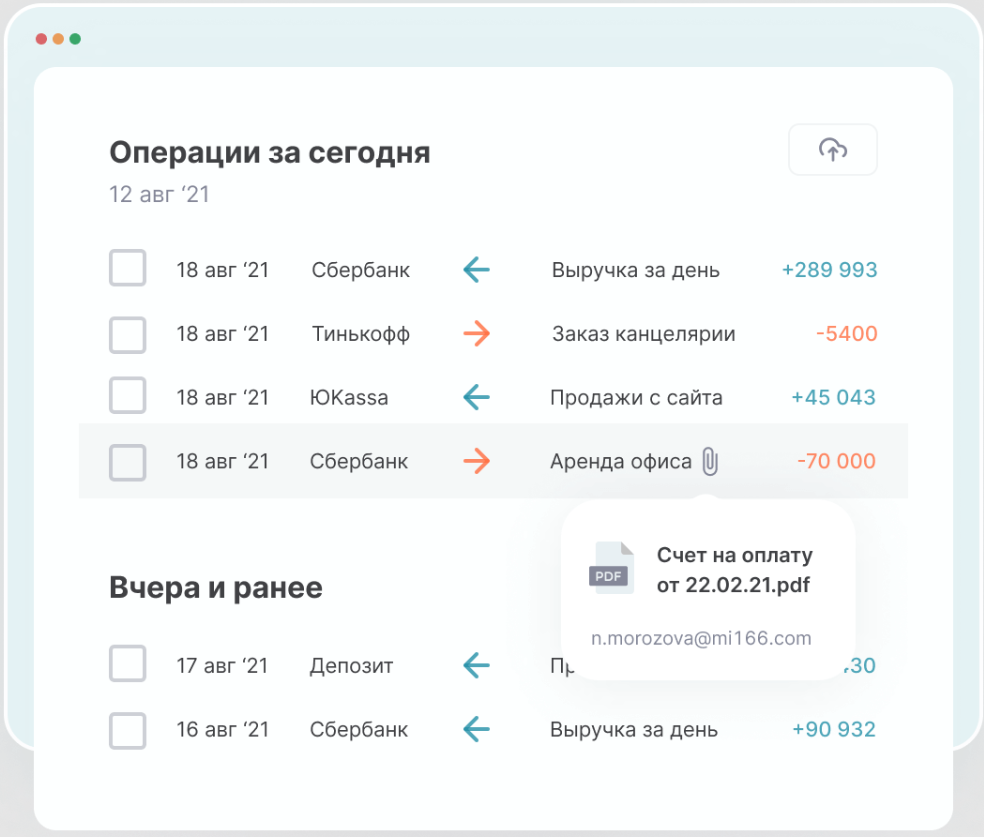984x837 pixels.
Task: Click date 16 авг '21
Action: 222,729
